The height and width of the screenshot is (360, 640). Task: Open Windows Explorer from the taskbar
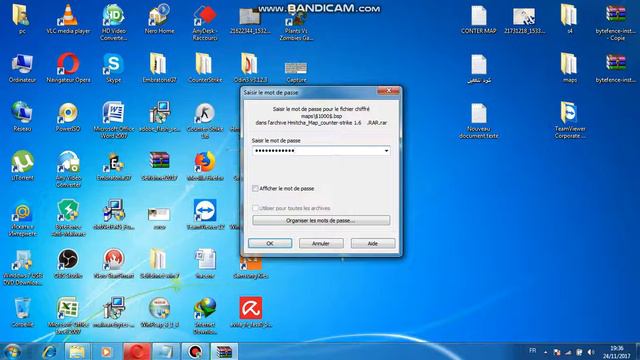tap(77, 351)
